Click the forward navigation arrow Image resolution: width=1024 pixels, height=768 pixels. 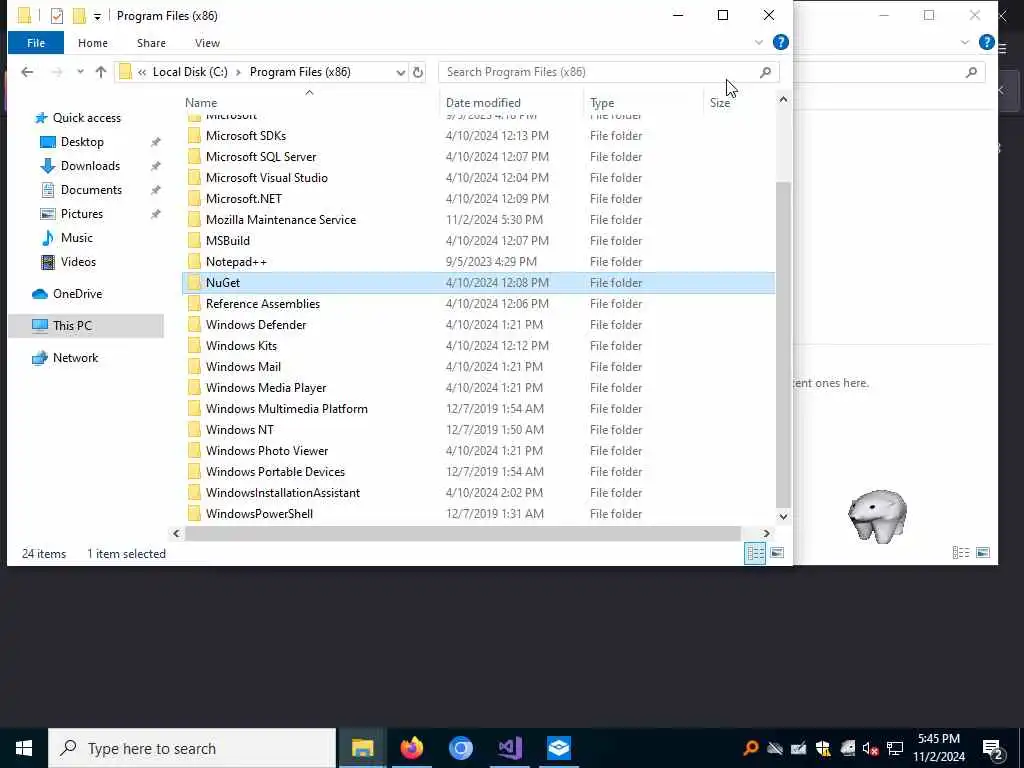click(57, 72)
